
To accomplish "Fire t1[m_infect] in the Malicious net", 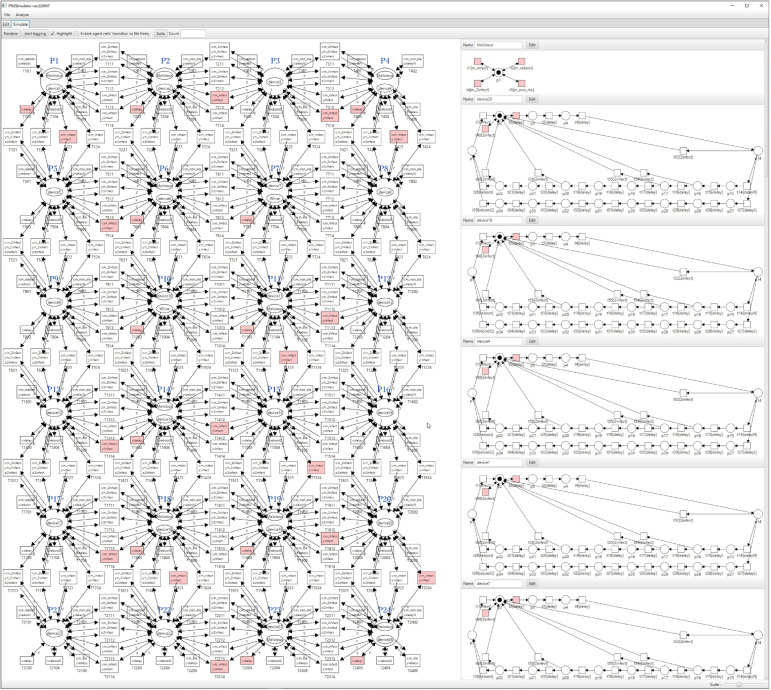I will click(477, 61).
